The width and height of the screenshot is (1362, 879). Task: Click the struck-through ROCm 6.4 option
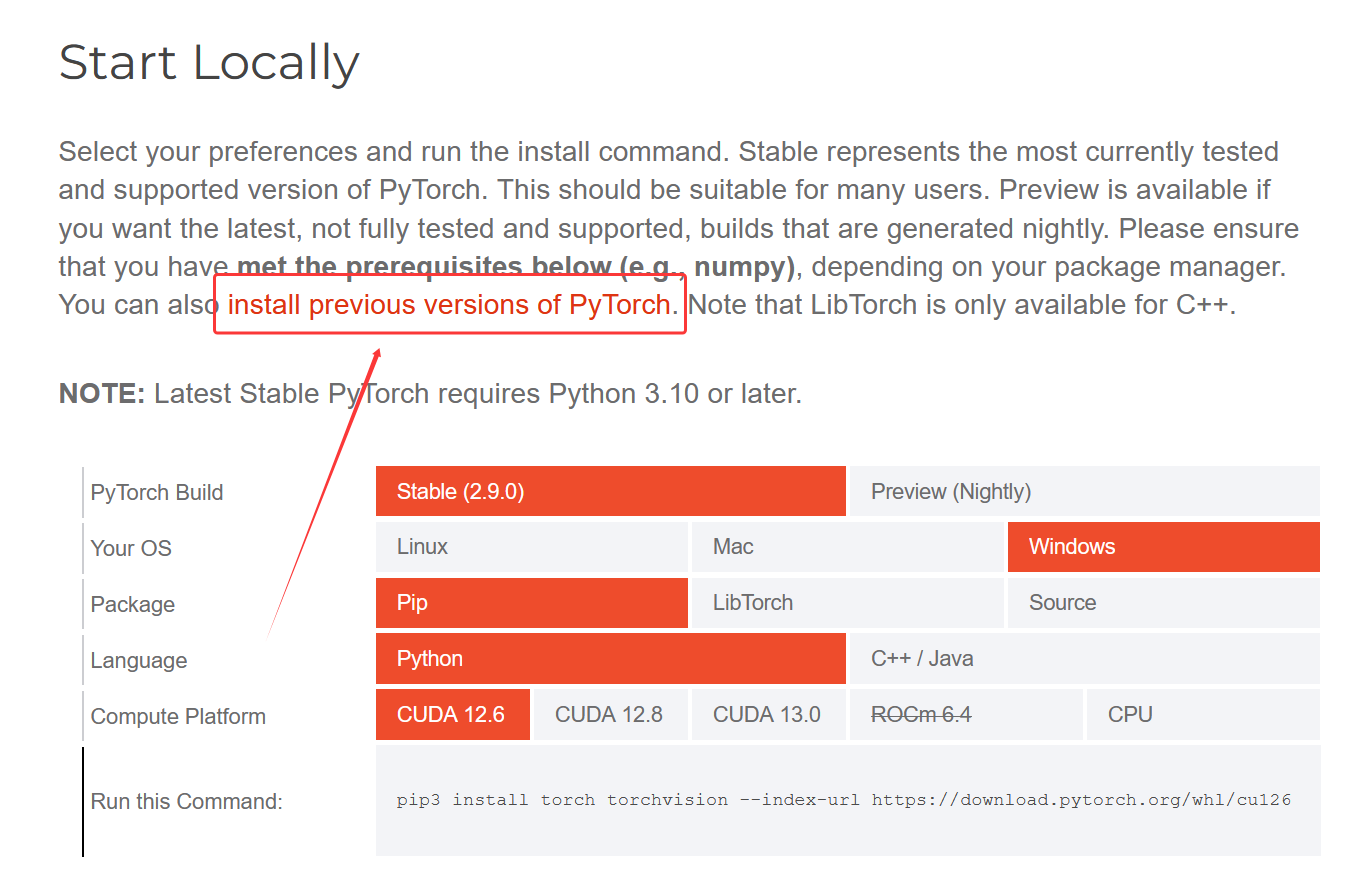[966, 715]
